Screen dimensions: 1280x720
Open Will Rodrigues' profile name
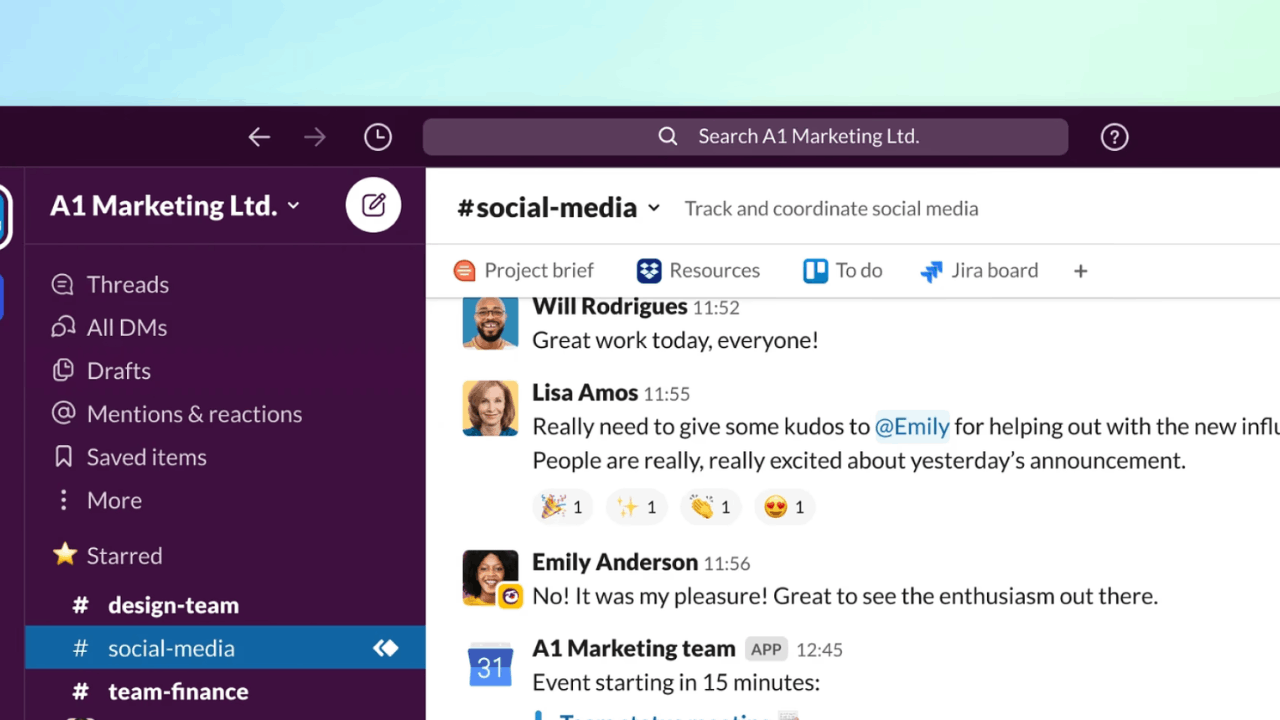[609, 306]
